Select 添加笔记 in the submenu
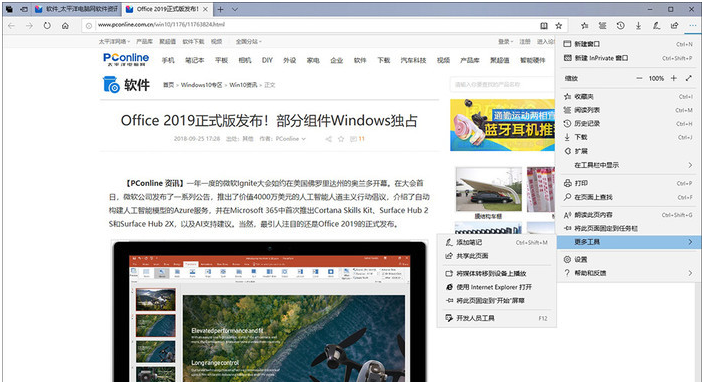The image size is (708, 382). 496,242
